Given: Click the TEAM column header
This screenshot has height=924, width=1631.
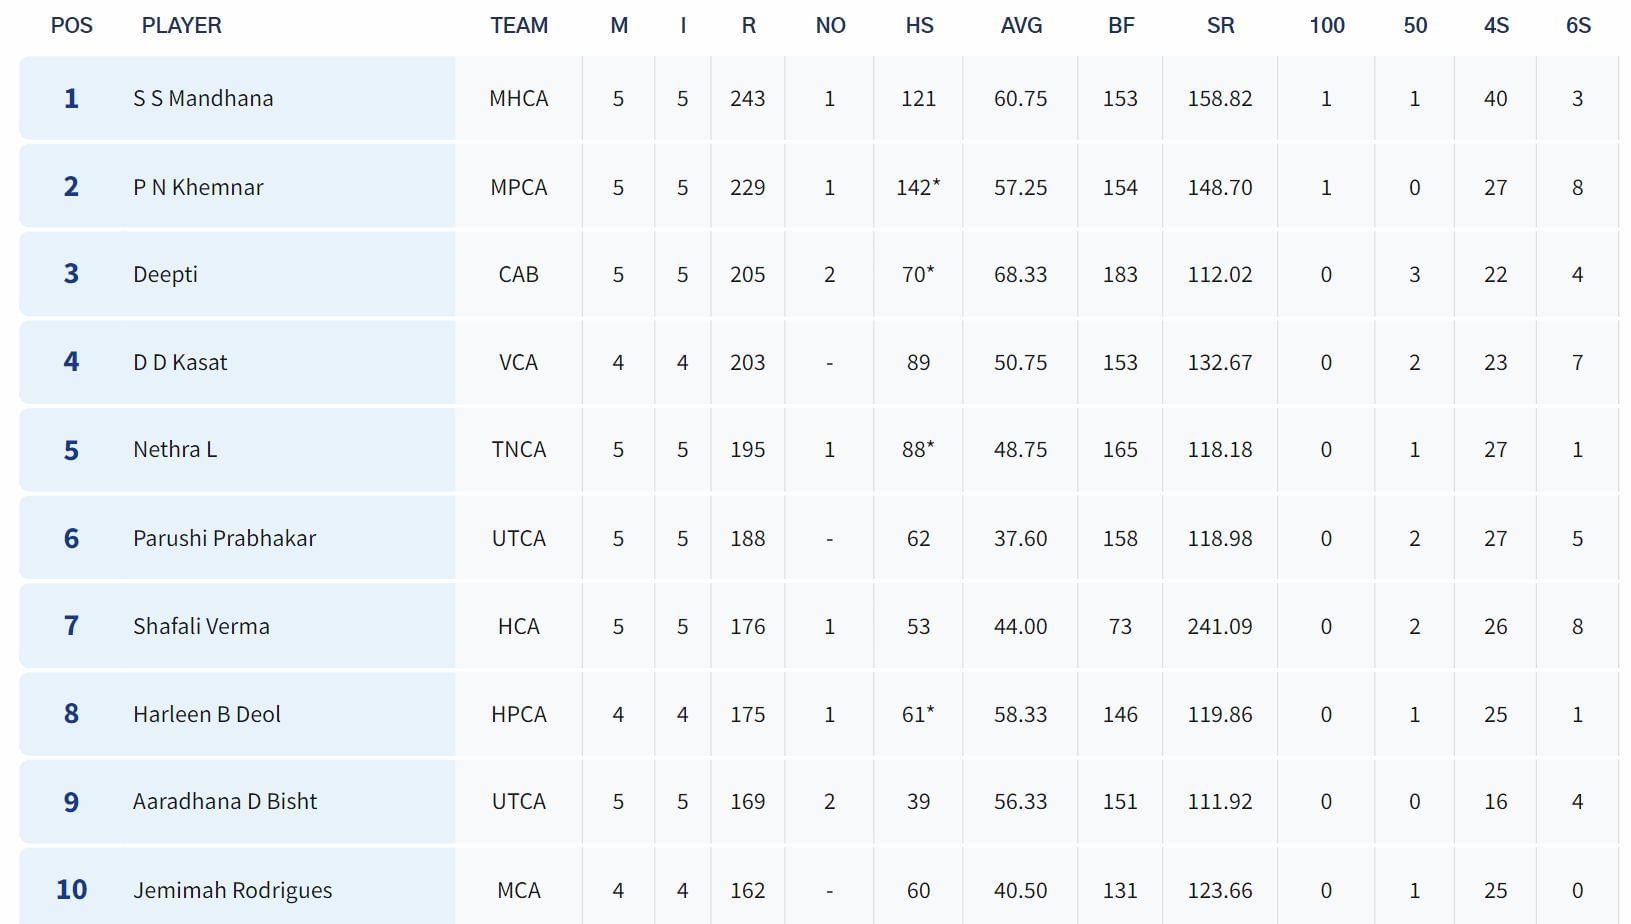Looking at the screenshot, I should (x=519, y=26).
